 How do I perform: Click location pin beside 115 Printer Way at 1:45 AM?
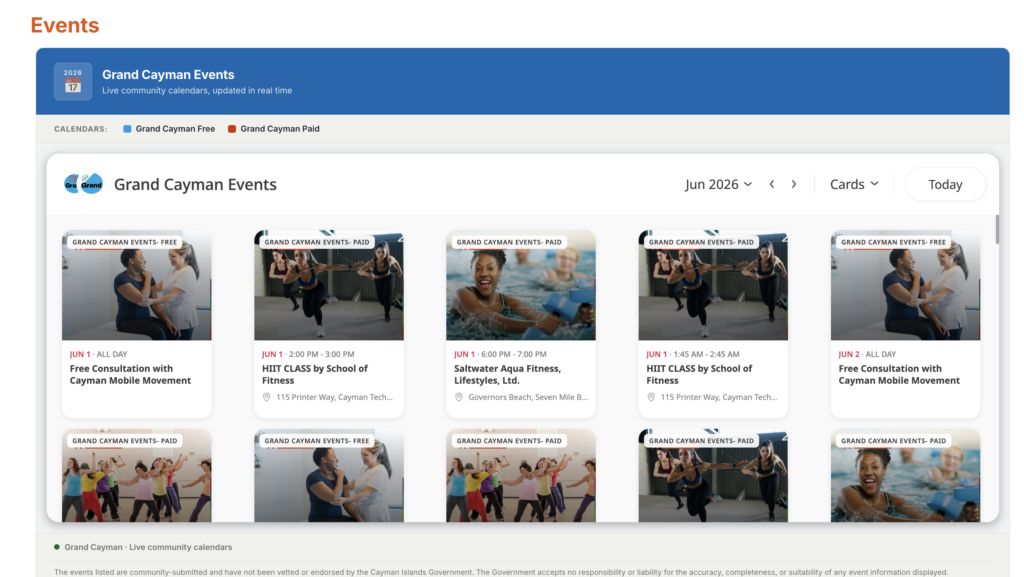pos(651,397)
